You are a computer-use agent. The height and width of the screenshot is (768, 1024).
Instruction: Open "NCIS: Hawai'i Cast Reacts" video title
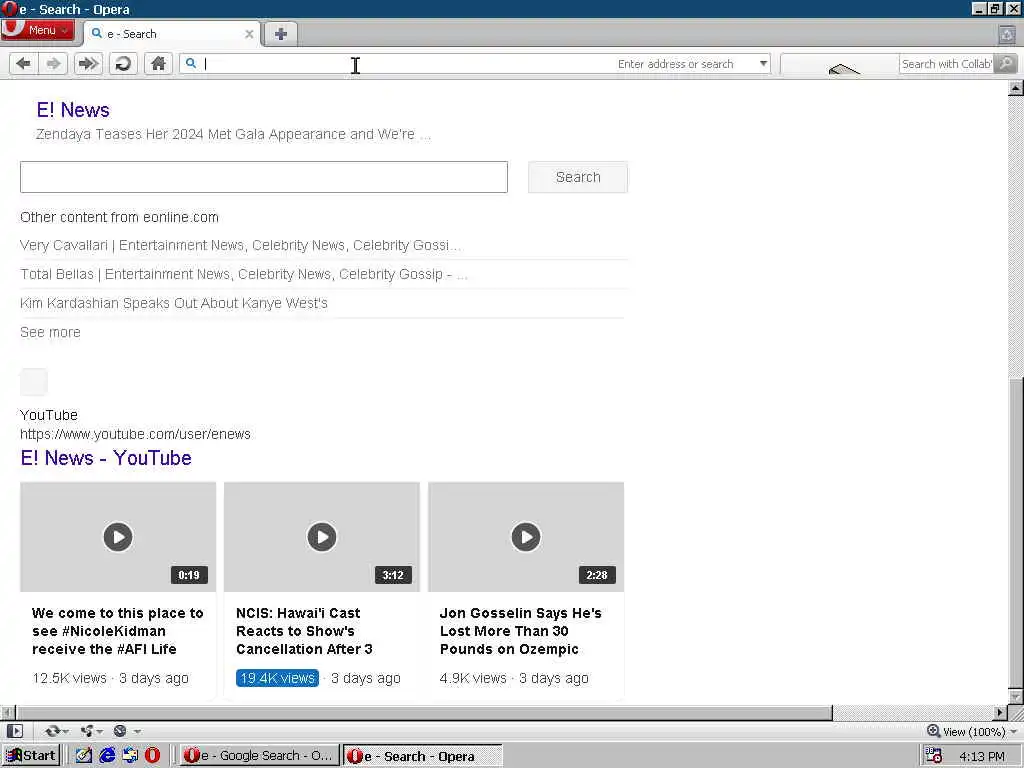click(x=304, y=631)
